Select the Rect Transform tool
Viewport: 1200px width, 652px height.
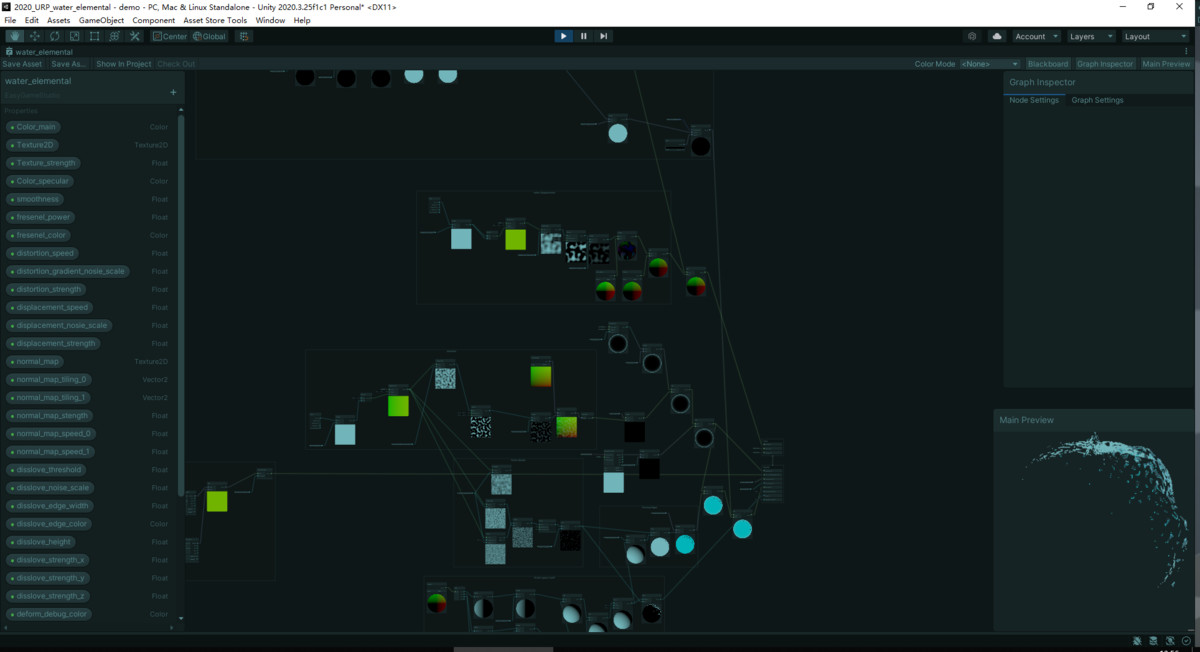point(93,35)
